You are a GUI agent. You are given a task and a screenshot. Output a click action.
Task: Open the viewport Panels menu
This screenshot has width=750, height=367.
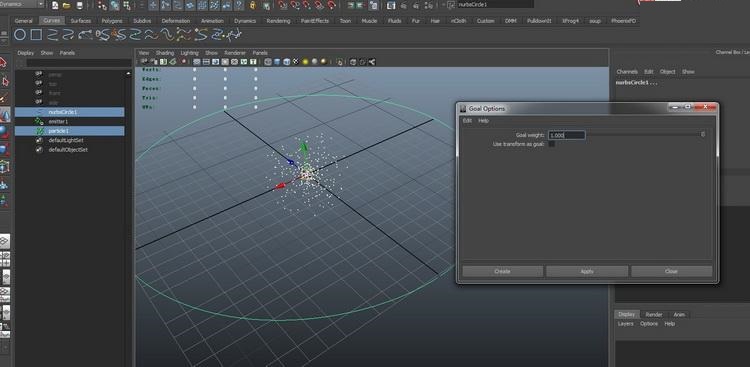(260, 53)
